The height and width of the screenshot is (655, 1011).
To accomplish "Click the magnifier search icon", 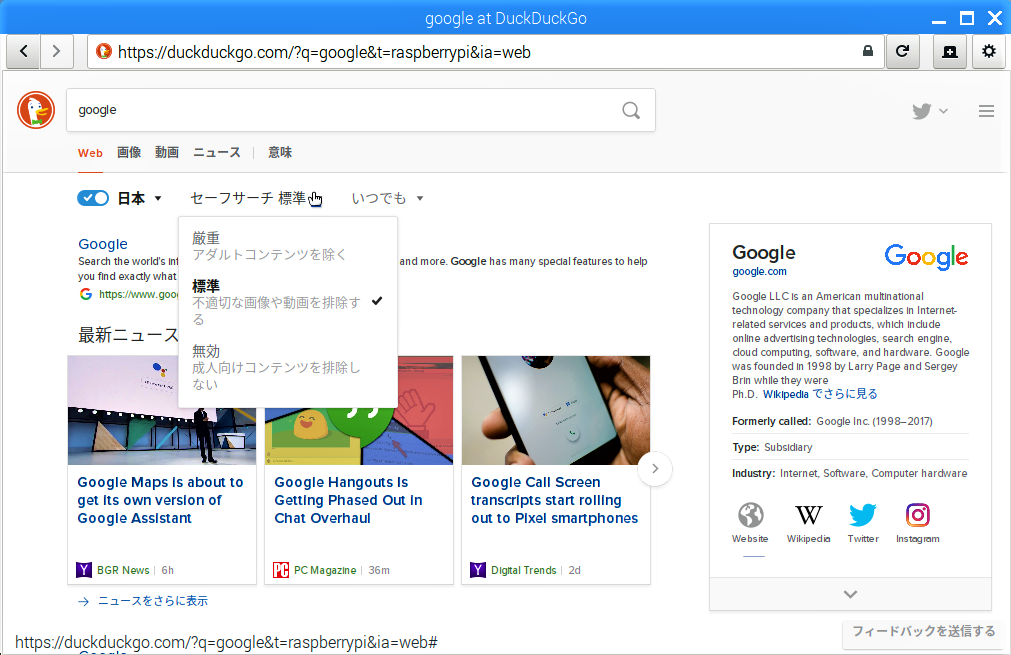I will 631,111.
